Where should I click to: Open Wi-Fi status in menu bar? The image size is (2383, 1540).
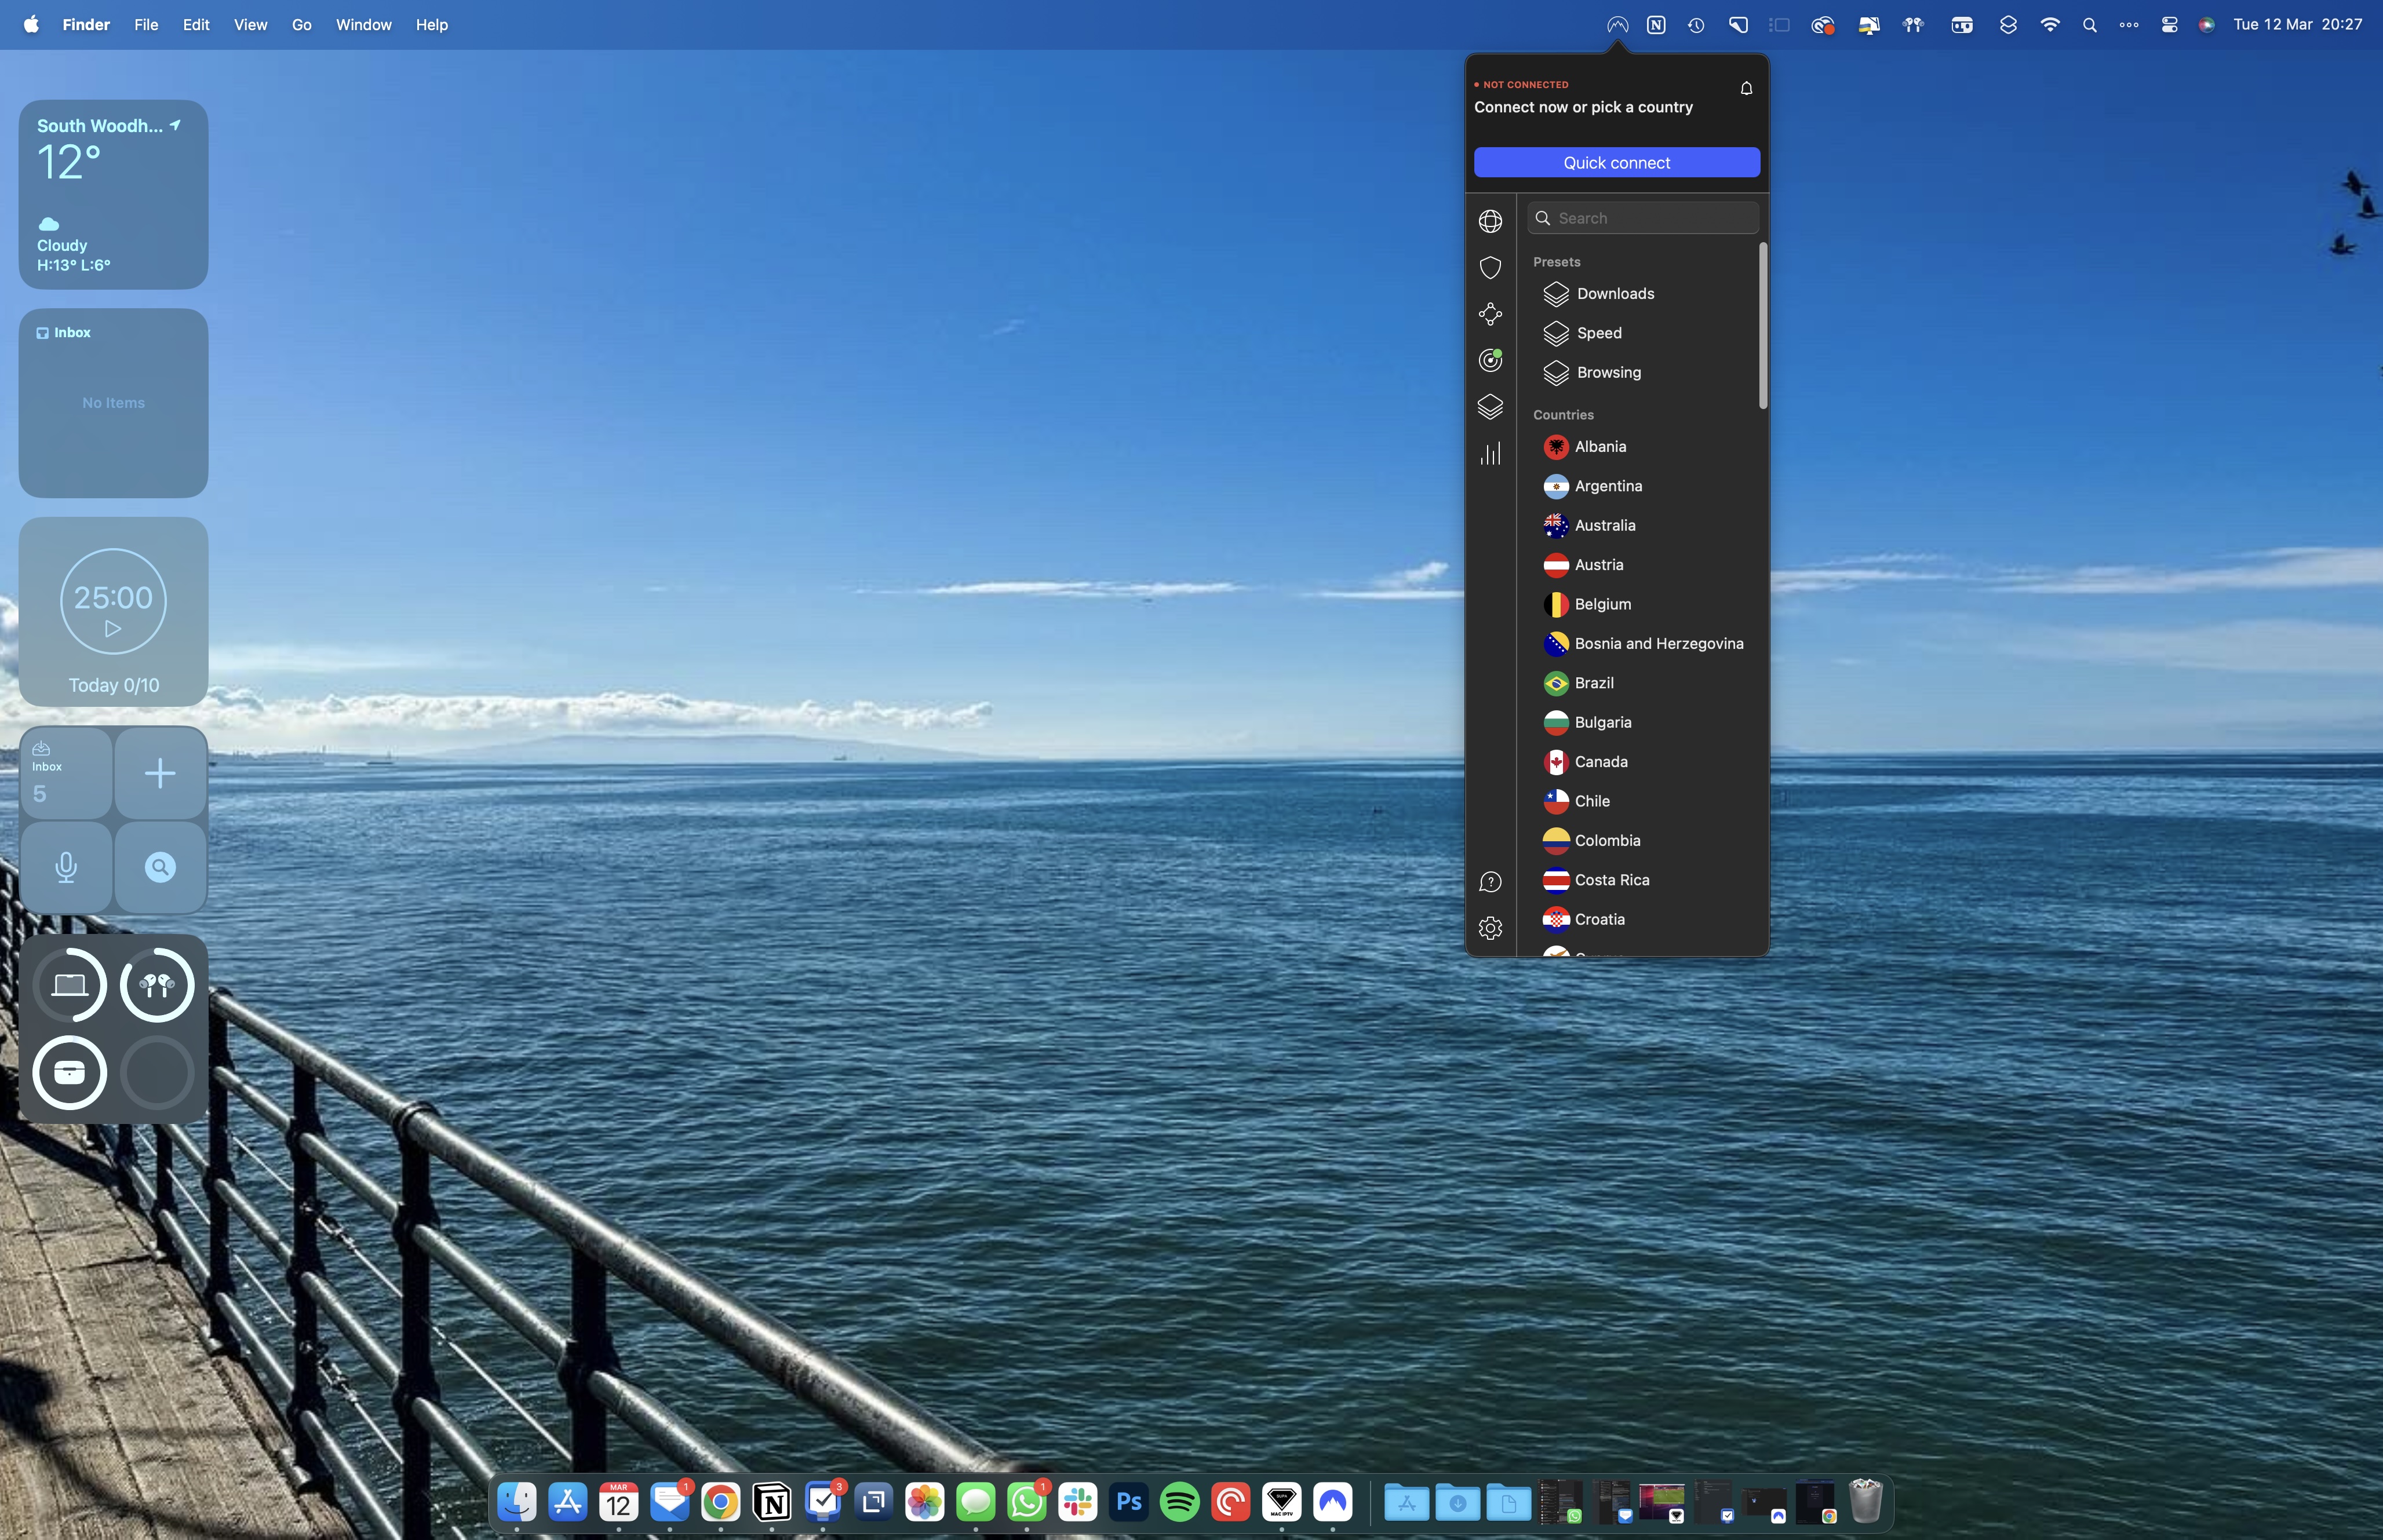2049,24
